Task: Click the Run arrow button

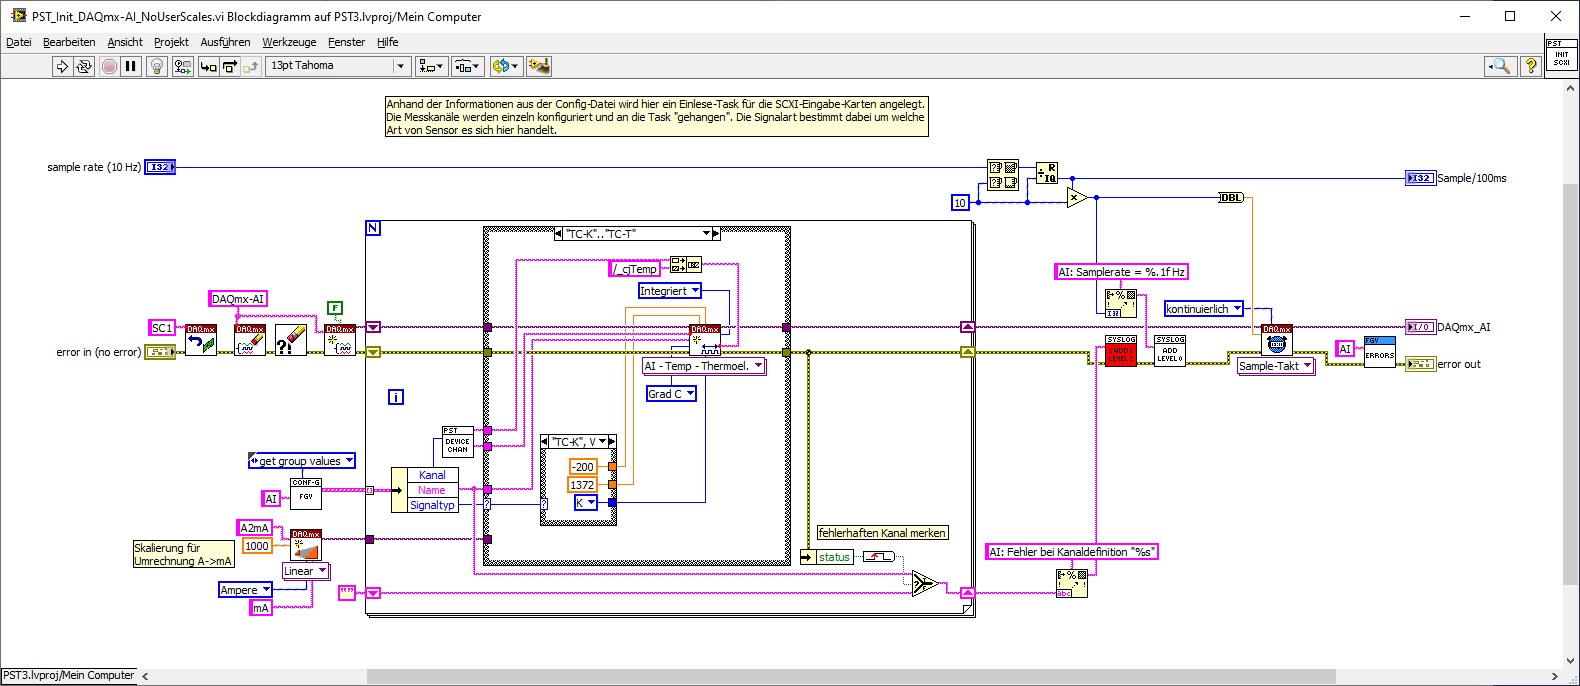Action: (x=62, y=66)
